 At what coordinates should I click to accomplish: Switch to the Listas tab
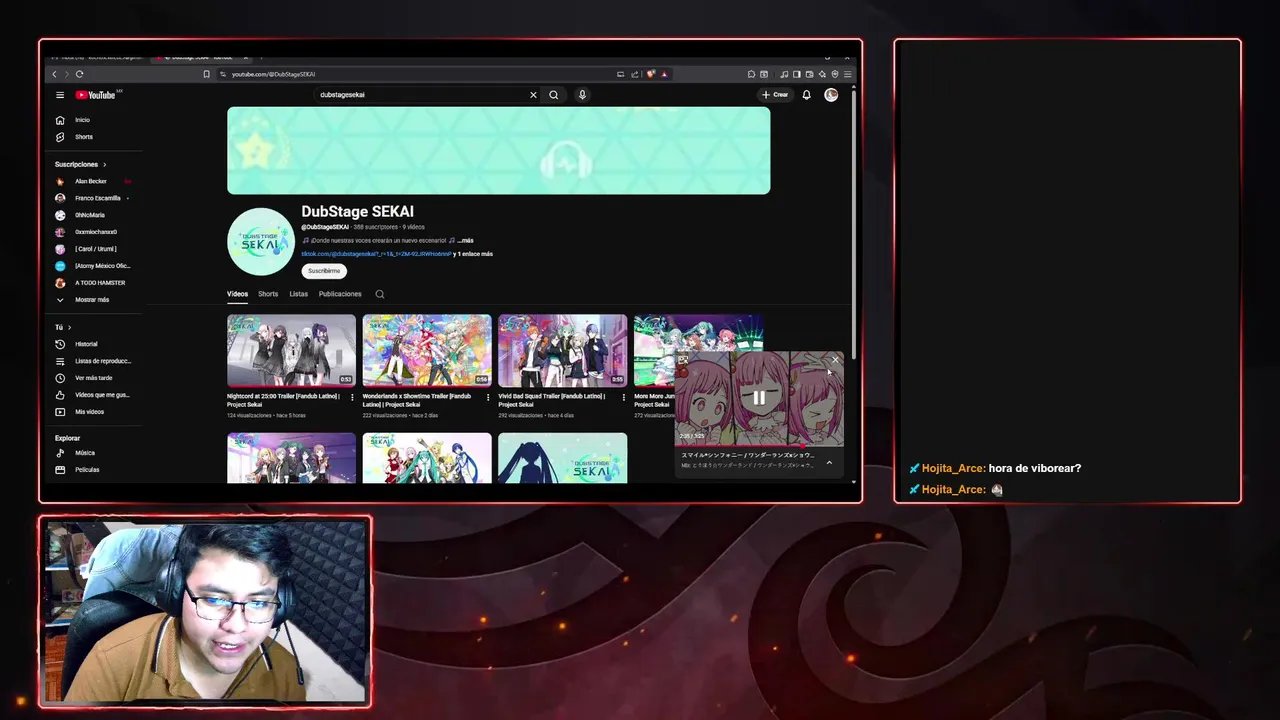point(298,294)
